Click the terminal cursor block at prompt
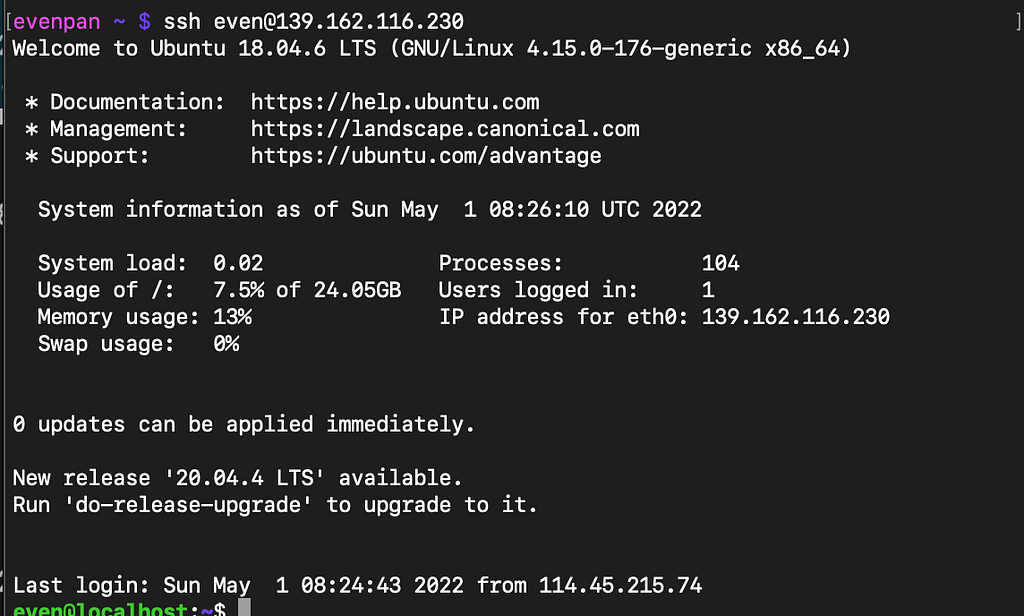The width and height of the screenshot is (1024, 616). [x=244, y=608]
